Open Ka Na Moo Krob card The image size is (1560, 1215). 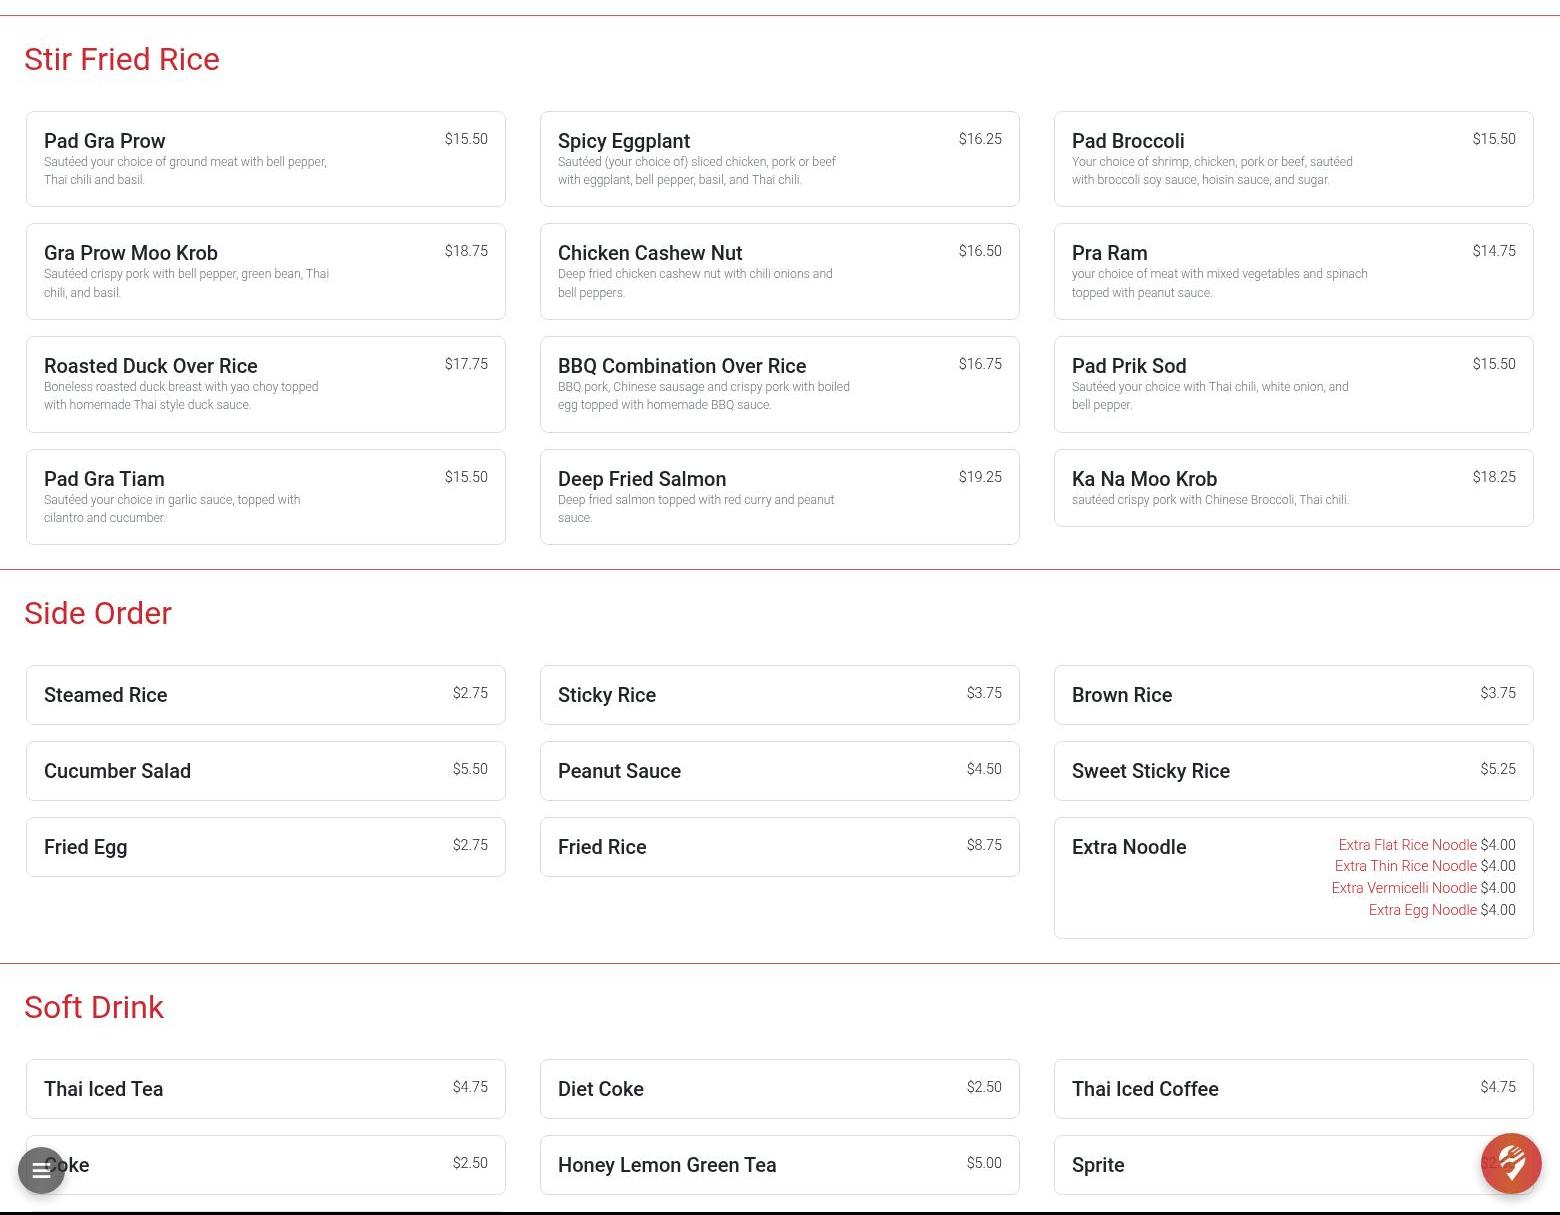[1294, 488]
